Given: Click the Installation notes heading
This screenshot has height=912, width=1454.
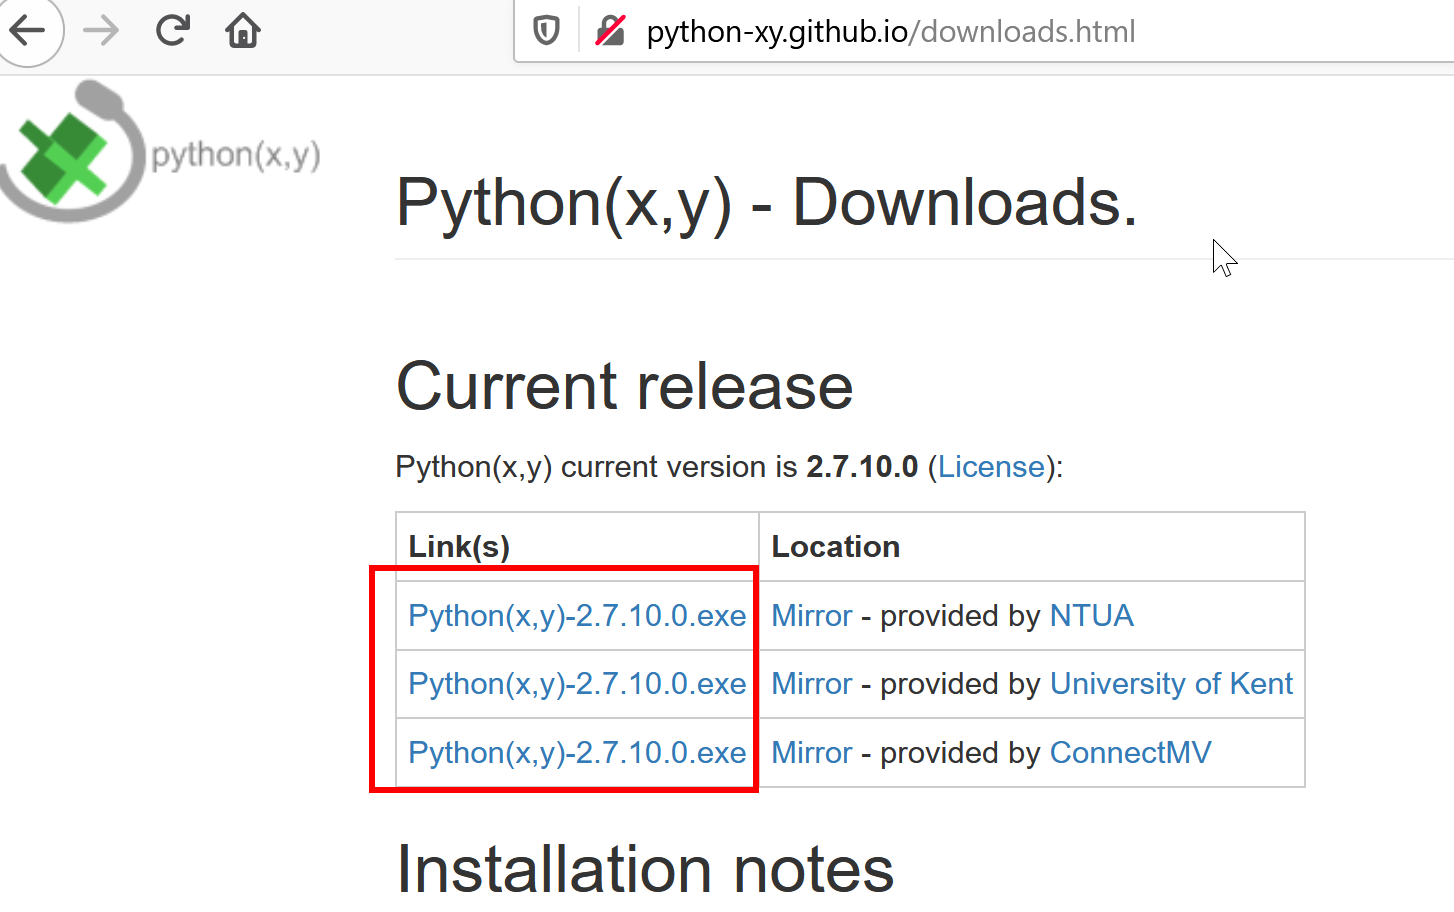Looking at the screenshot, I should tap(645, 869).
